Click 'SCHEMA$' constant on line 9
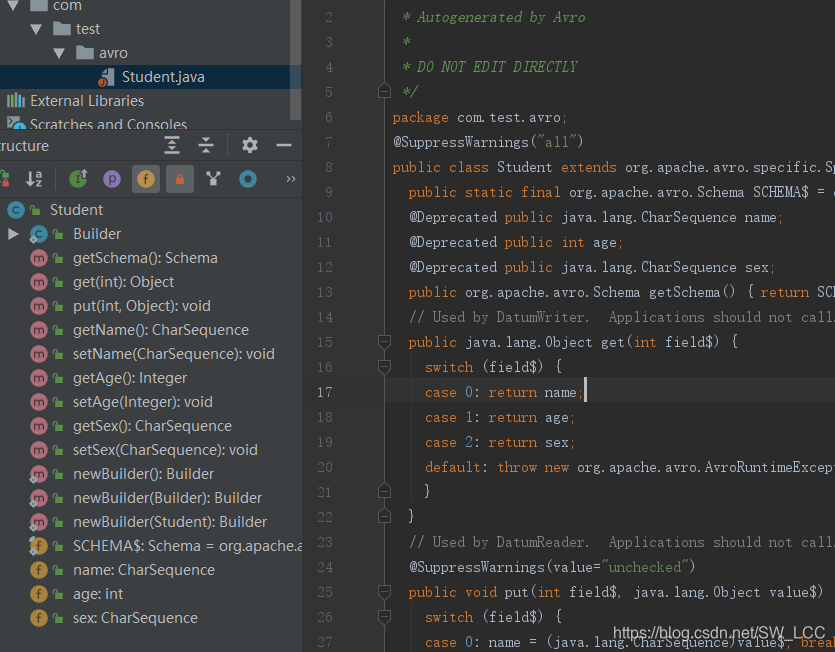 [x=781, y=192]
